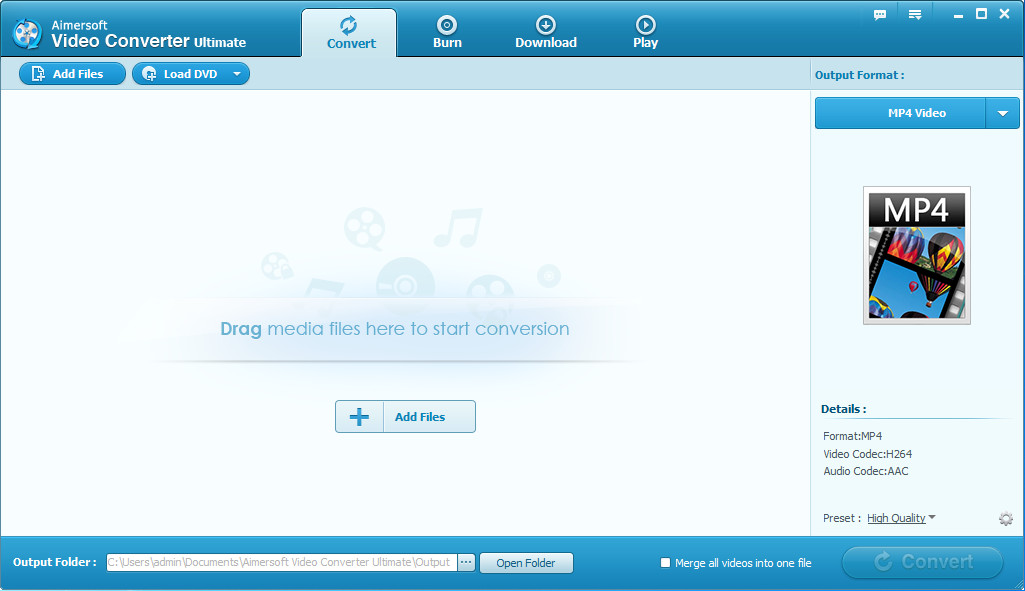Screen dimensions: 1025x591
Task: Open the menu list icon in title bar
Action: [915, 14]
